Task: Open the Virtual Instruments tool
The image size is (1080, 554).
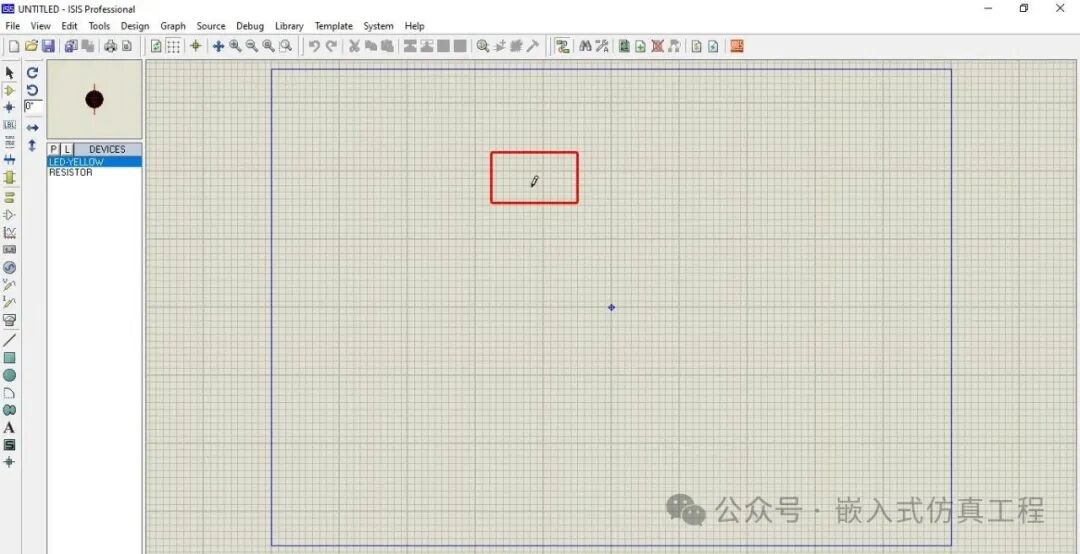Action: (x=10, y=320)
